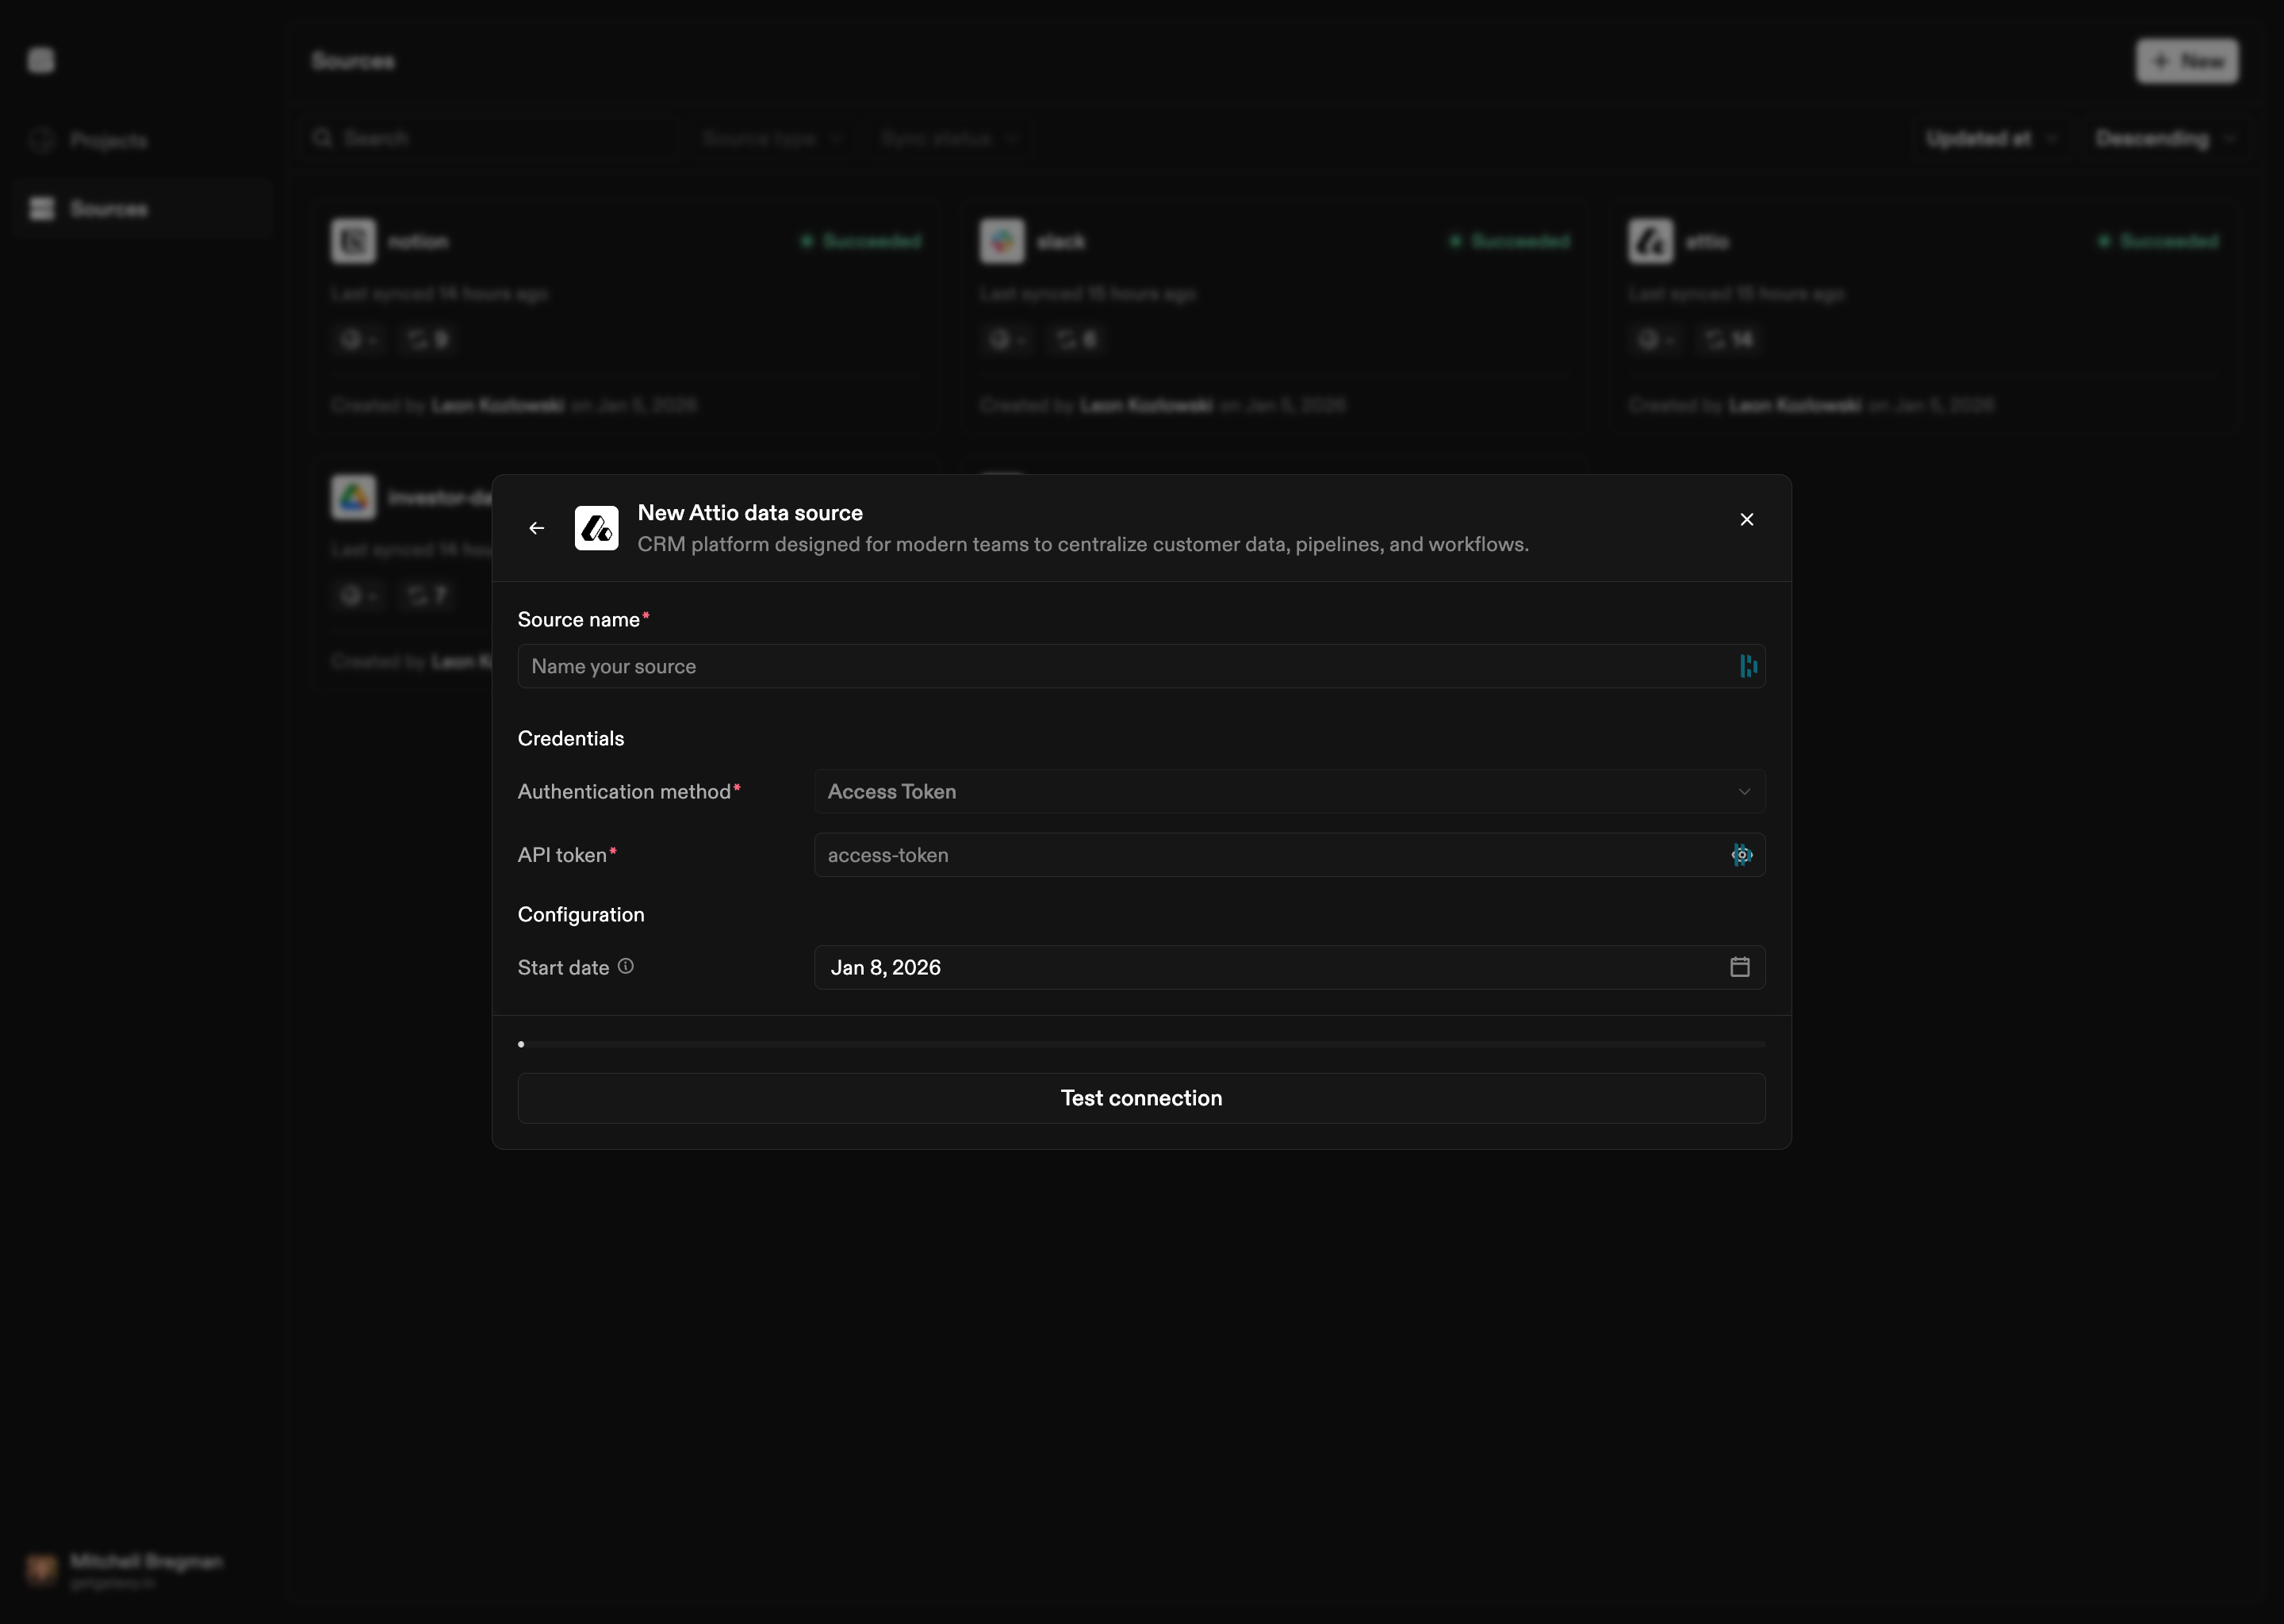Open the Authentication method dropdown
The width and height of the screenshot is (2284, 1624).
click(1289, 791)
